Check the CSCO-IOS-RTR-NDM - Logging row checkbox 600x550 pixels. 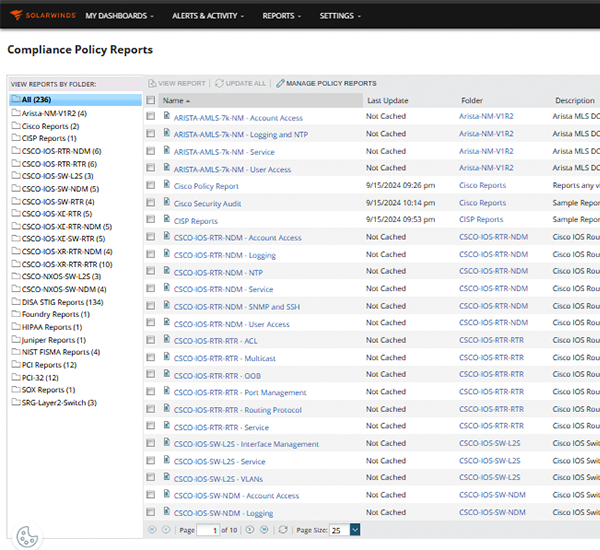[151, 254]
